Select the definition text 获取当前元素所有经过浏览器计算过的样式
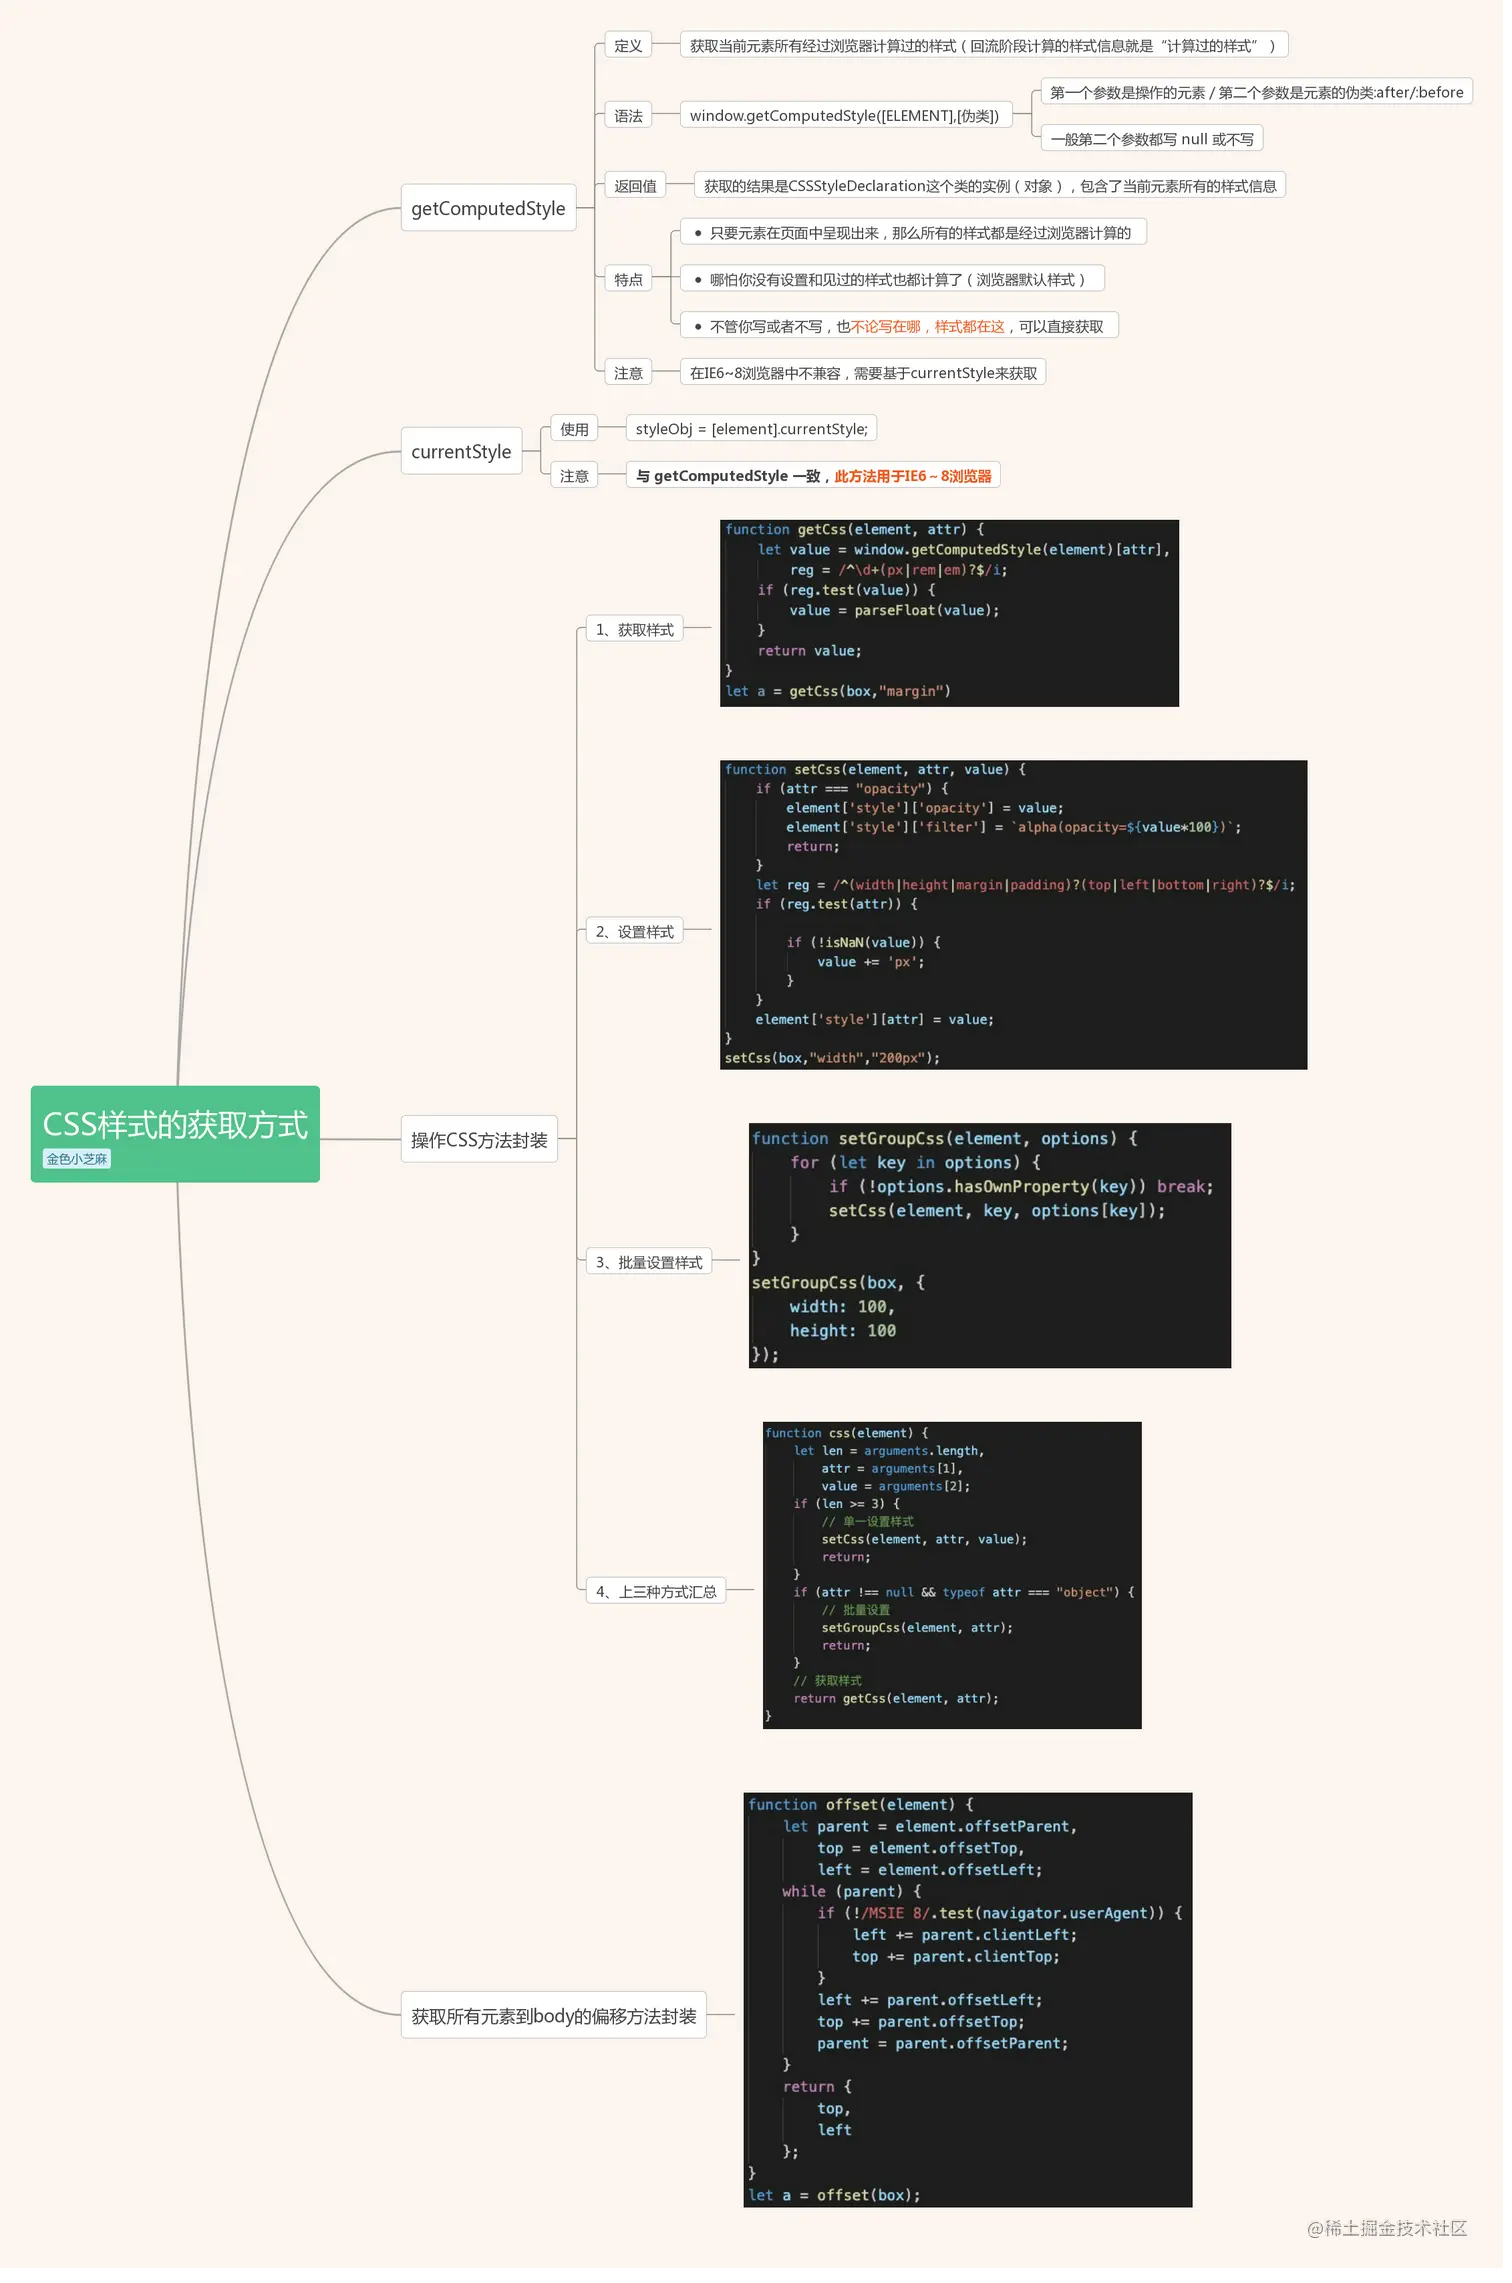The width and height of the screenshot is (1512, 2283). [x=989, y=46]
